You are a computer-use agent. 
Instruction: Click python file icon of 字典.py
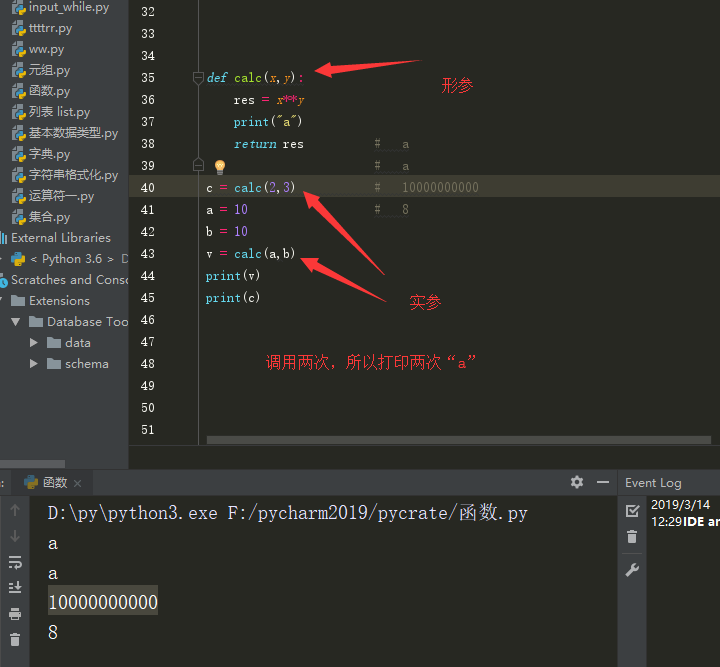click(x=19, y=154)
